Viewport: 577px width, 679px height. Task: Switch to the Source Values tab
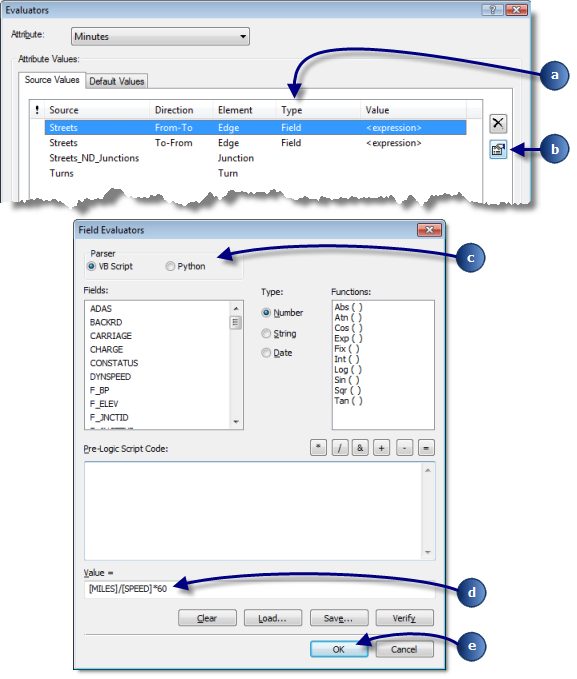click(52, 80)
